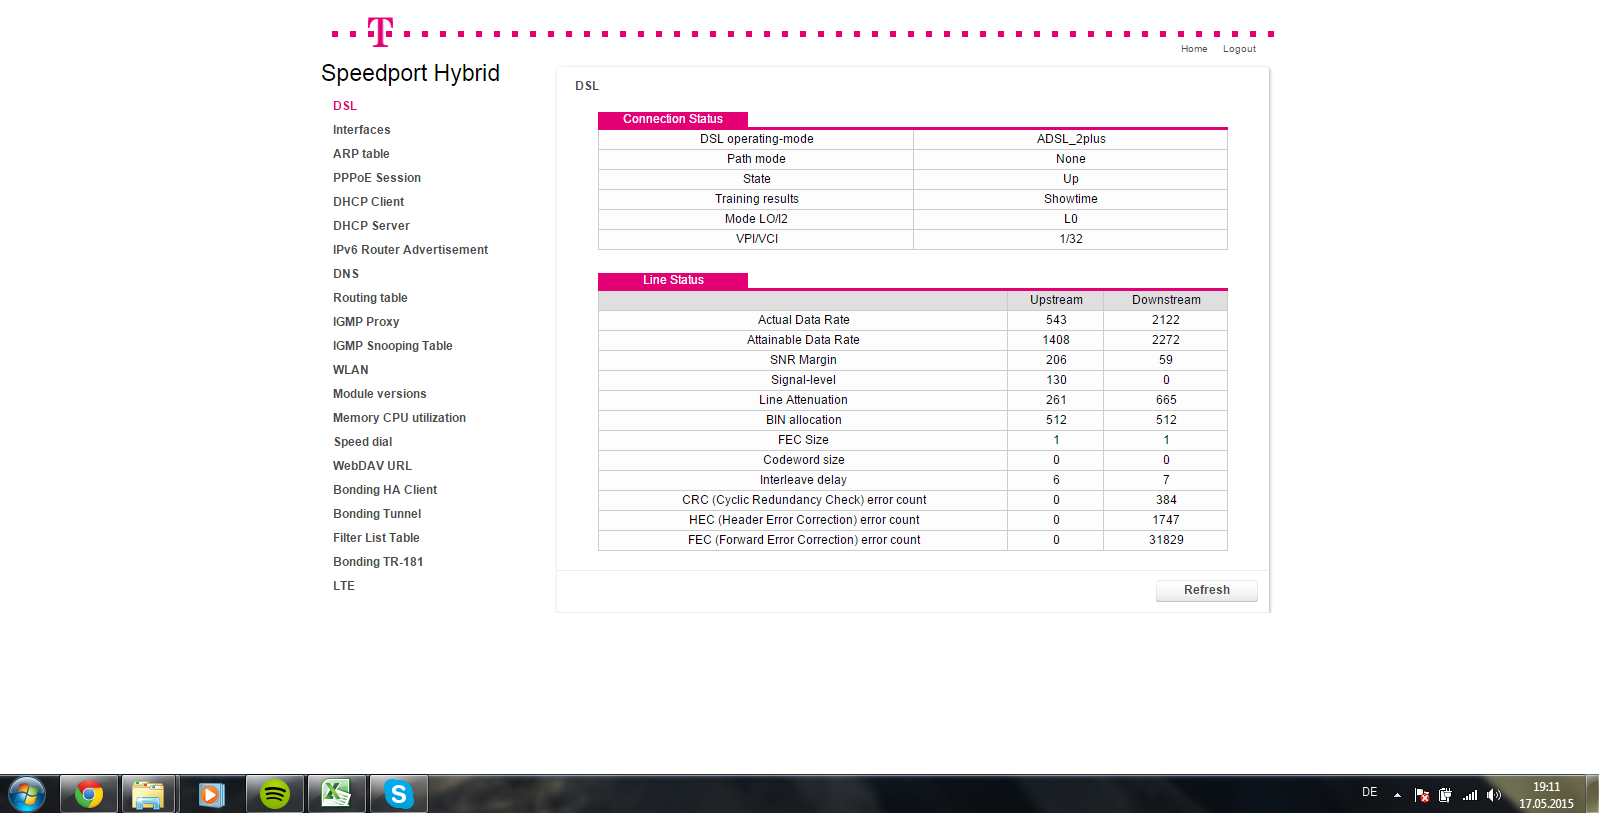The height and width of the screenshot is (813, 1599).
Task: Click upstream Attainable Data Rate 1408
Action: pyautogui.click(x=1056, y=340)
